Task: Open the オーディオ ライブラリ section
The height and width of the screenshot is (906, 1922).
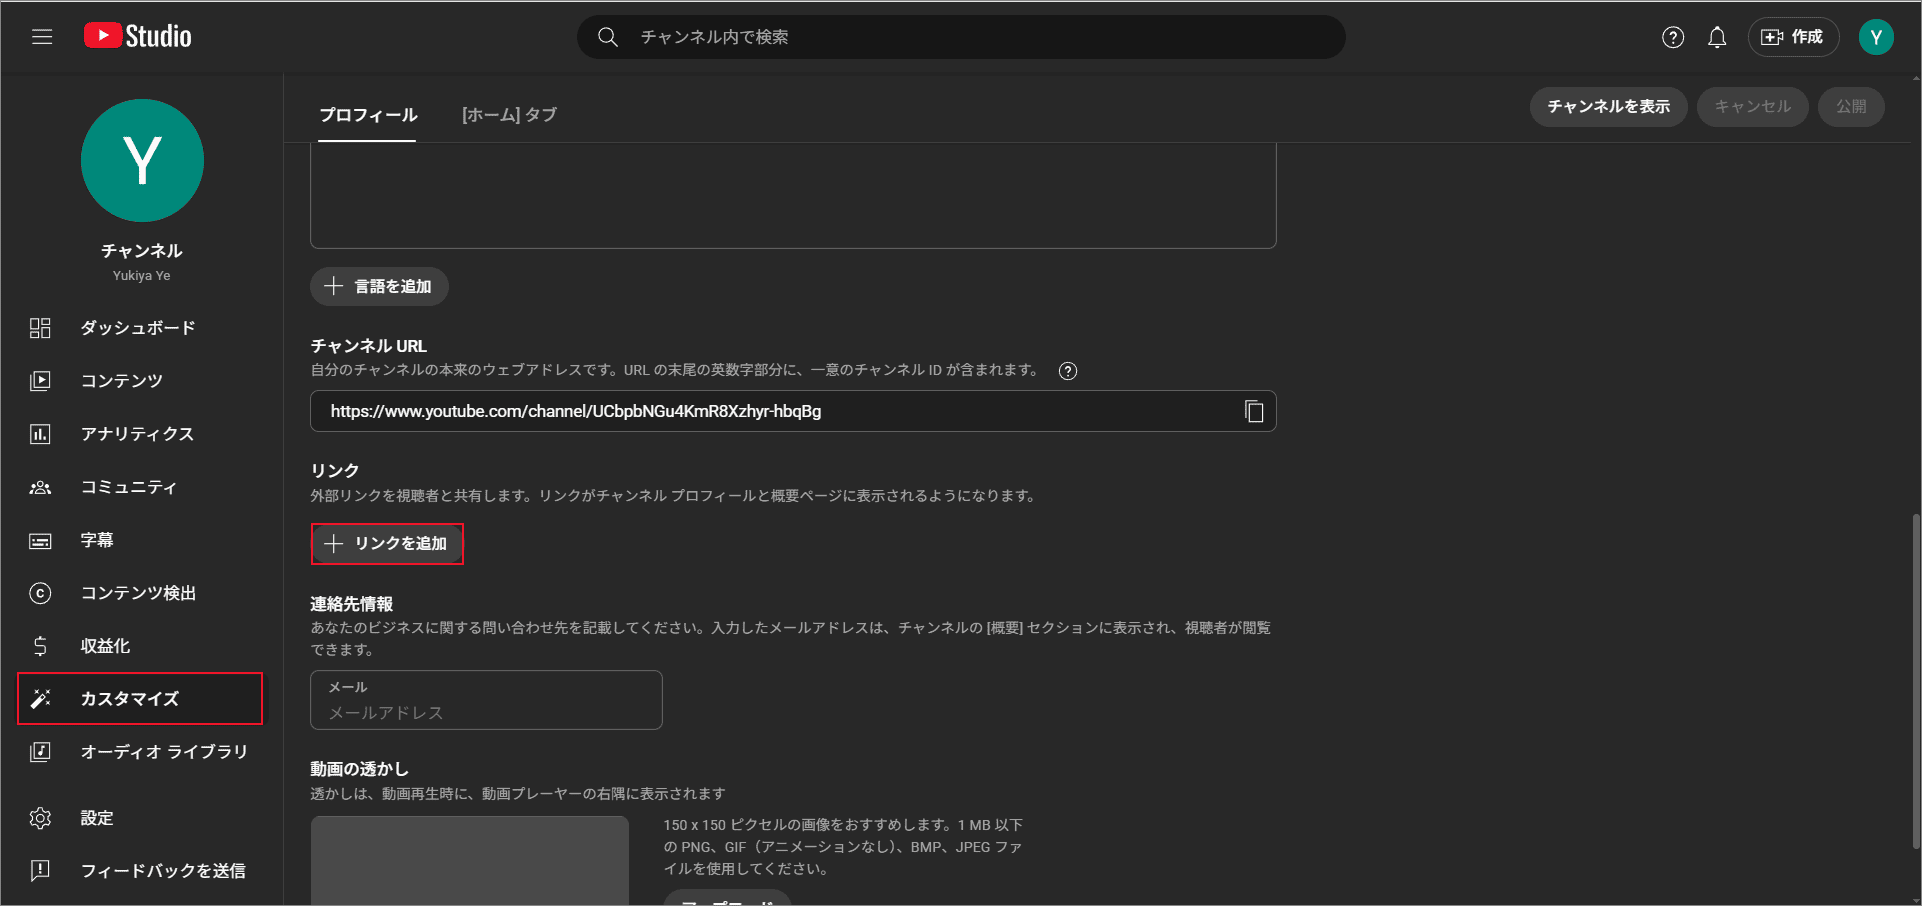Action: pyautogui.click(x=163, y=752)
